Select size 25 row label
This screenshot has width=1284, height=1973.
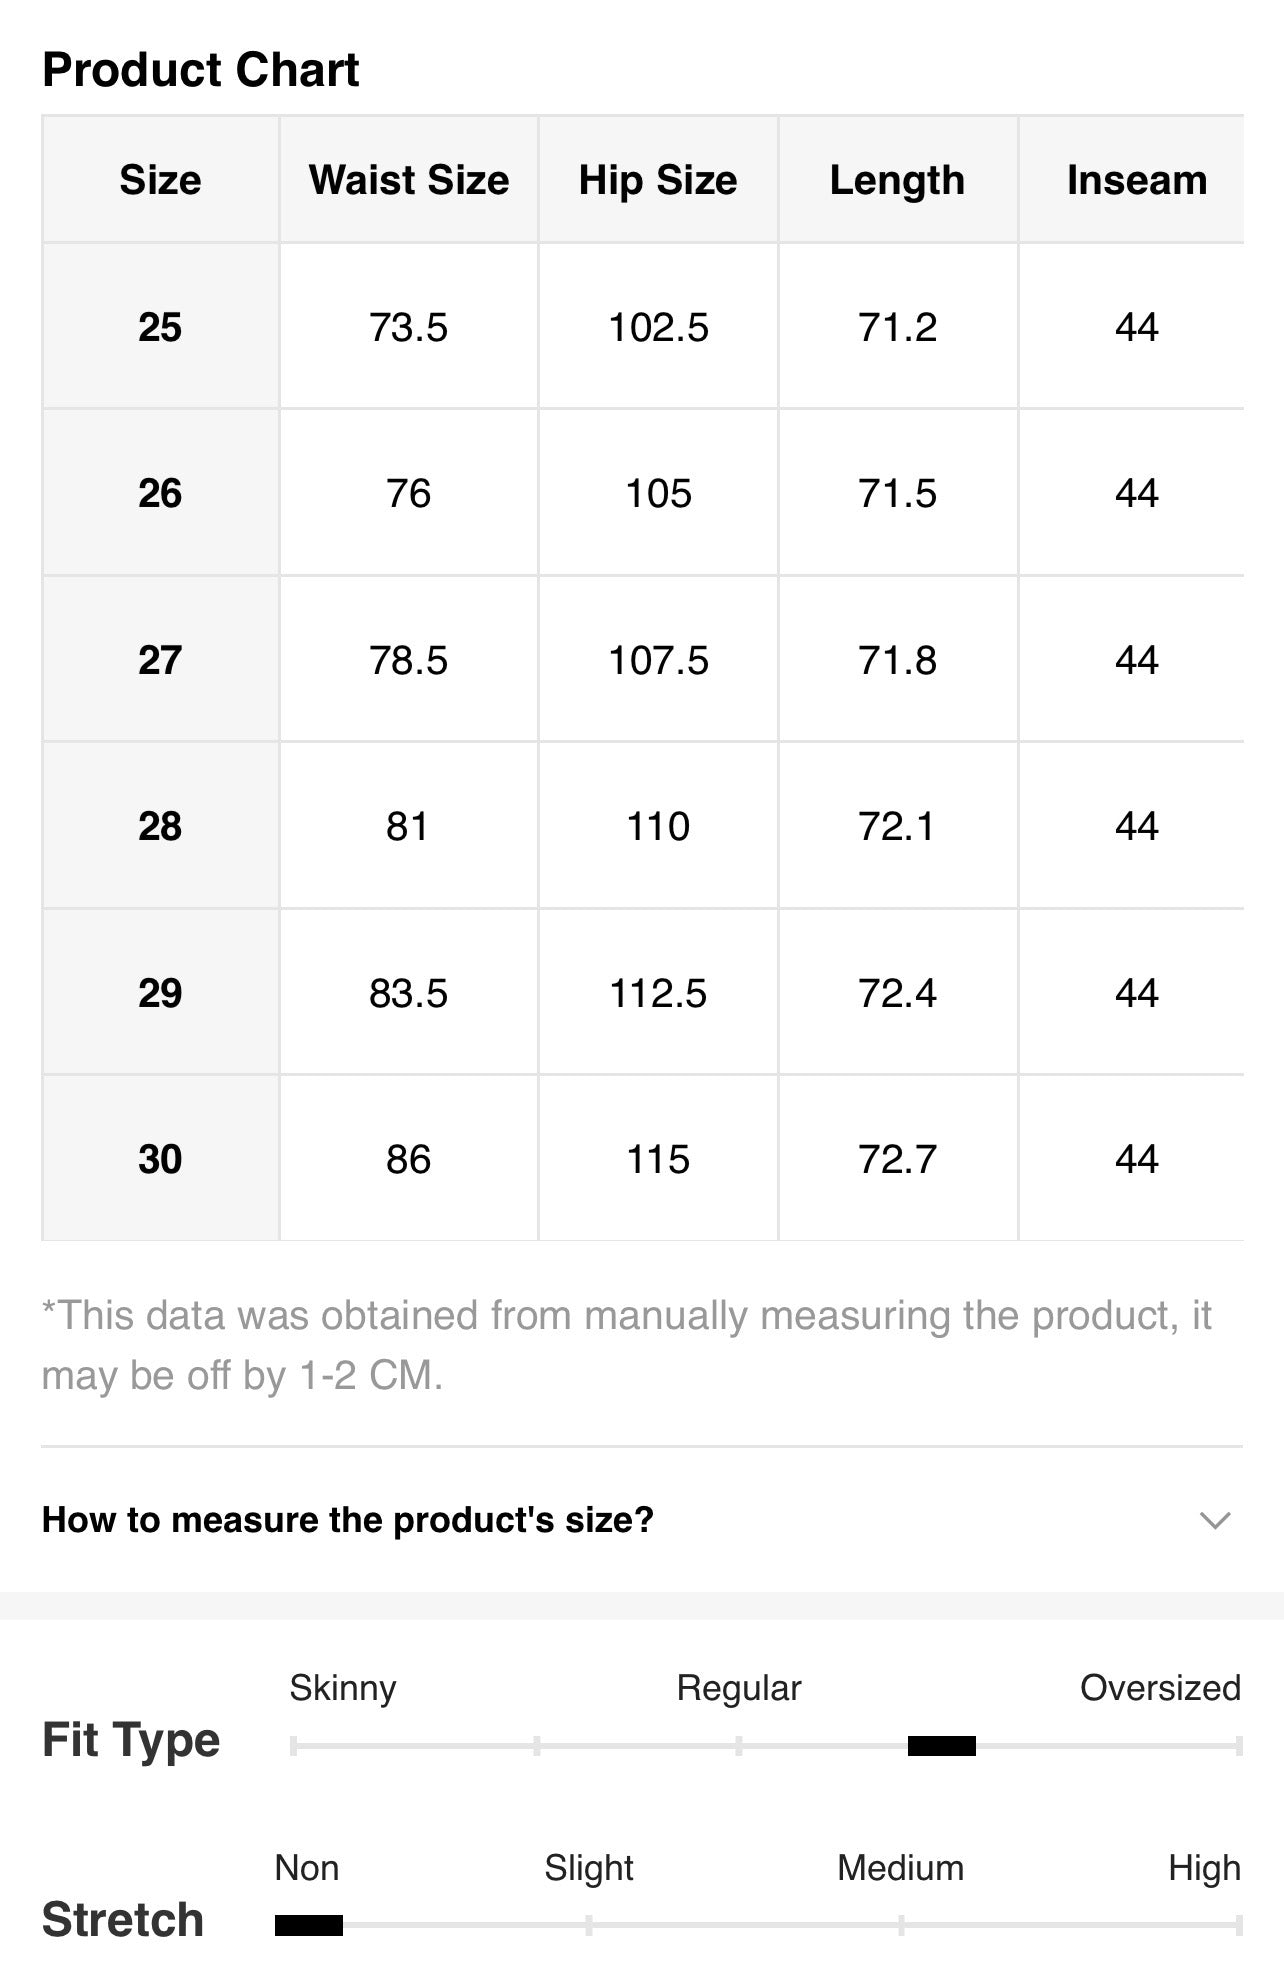point(160,327)
